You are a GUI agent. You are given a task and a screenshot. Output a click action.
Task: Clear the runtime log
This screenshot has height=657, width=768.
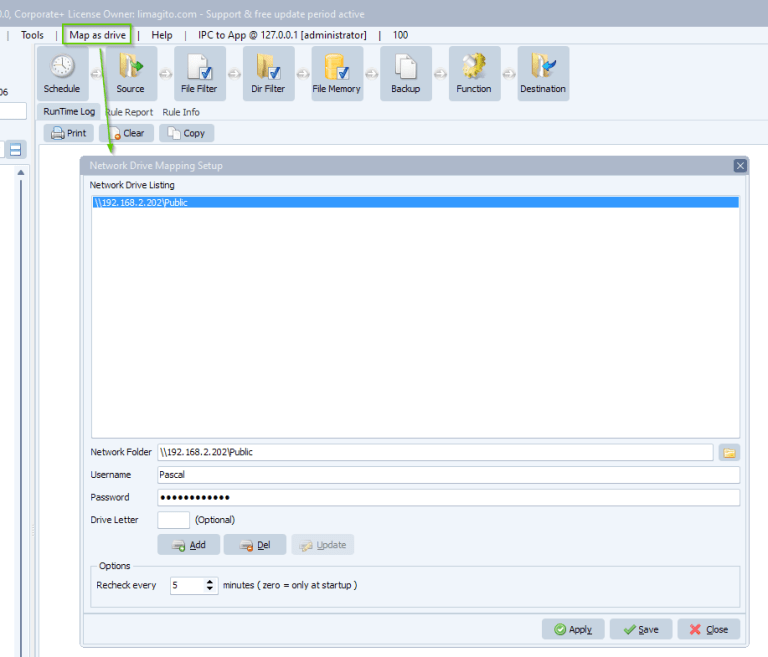126,133
